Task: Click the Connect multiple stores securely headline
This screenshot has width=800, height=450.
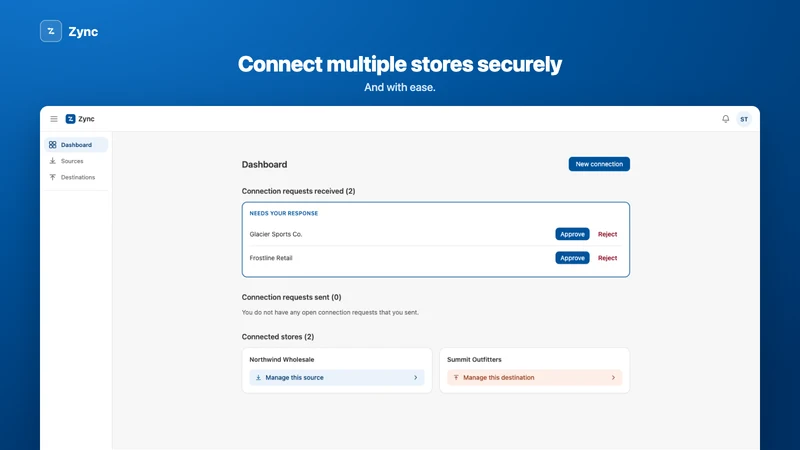Action: (x=399, y=64)
